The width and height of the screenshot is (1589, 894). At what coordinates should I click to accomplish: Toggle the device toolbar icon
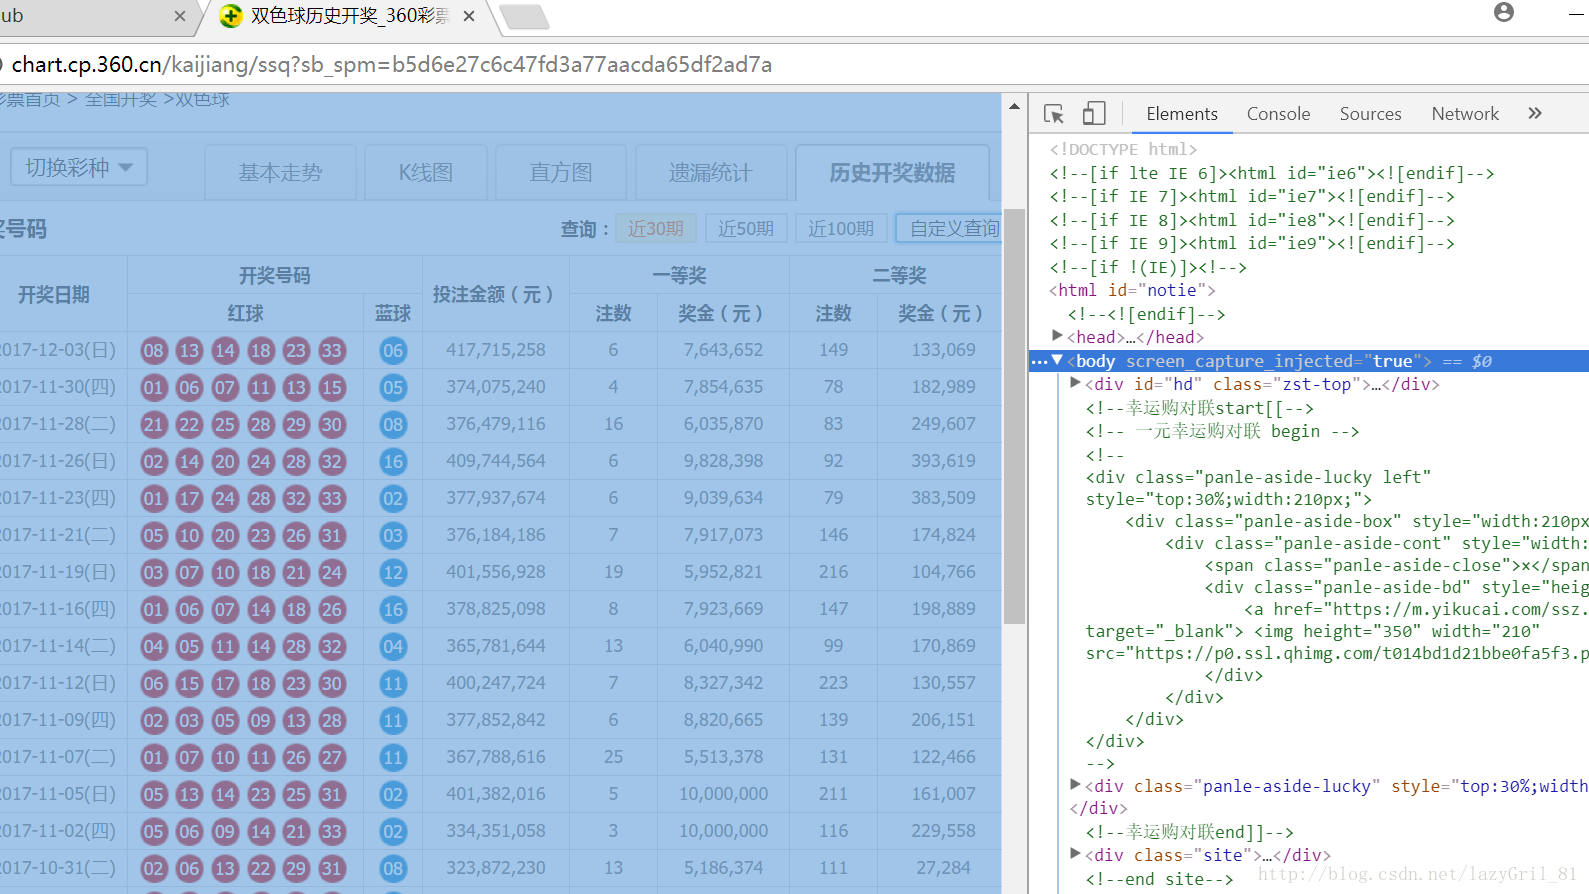point(1094,114)
